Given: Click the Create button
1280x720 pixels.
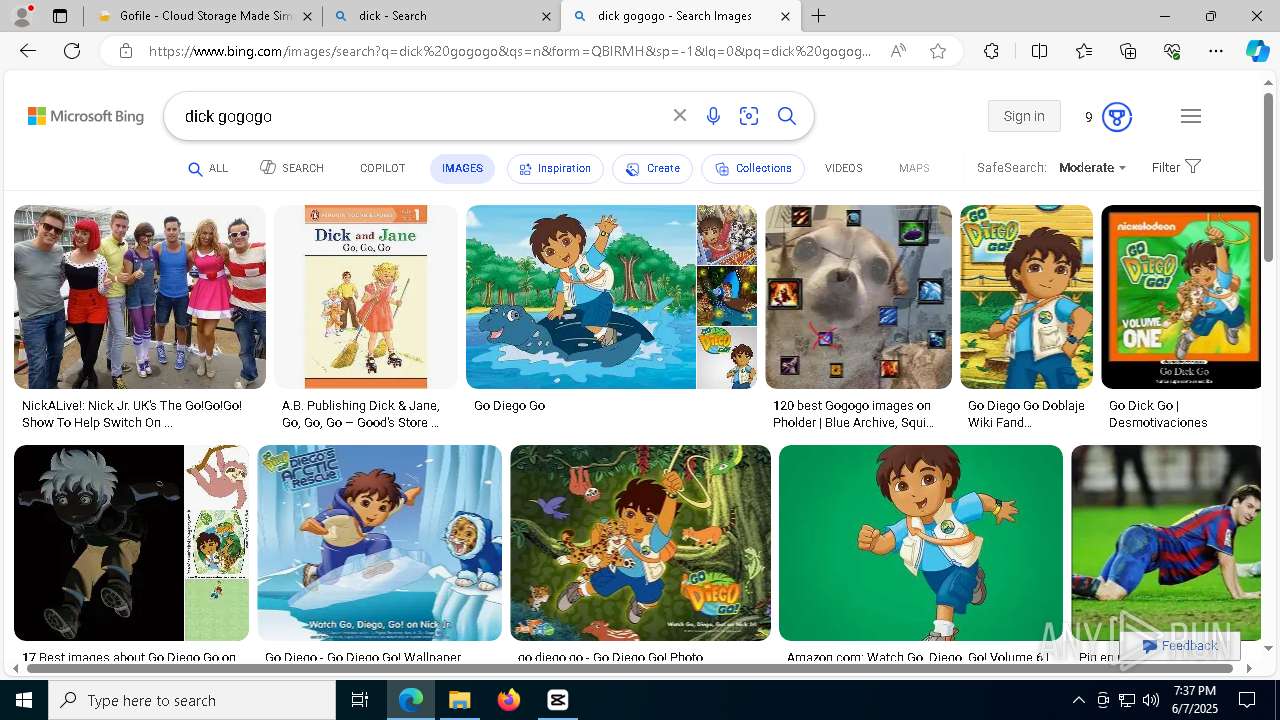Looking at the screenshot, I should (652, 168).
